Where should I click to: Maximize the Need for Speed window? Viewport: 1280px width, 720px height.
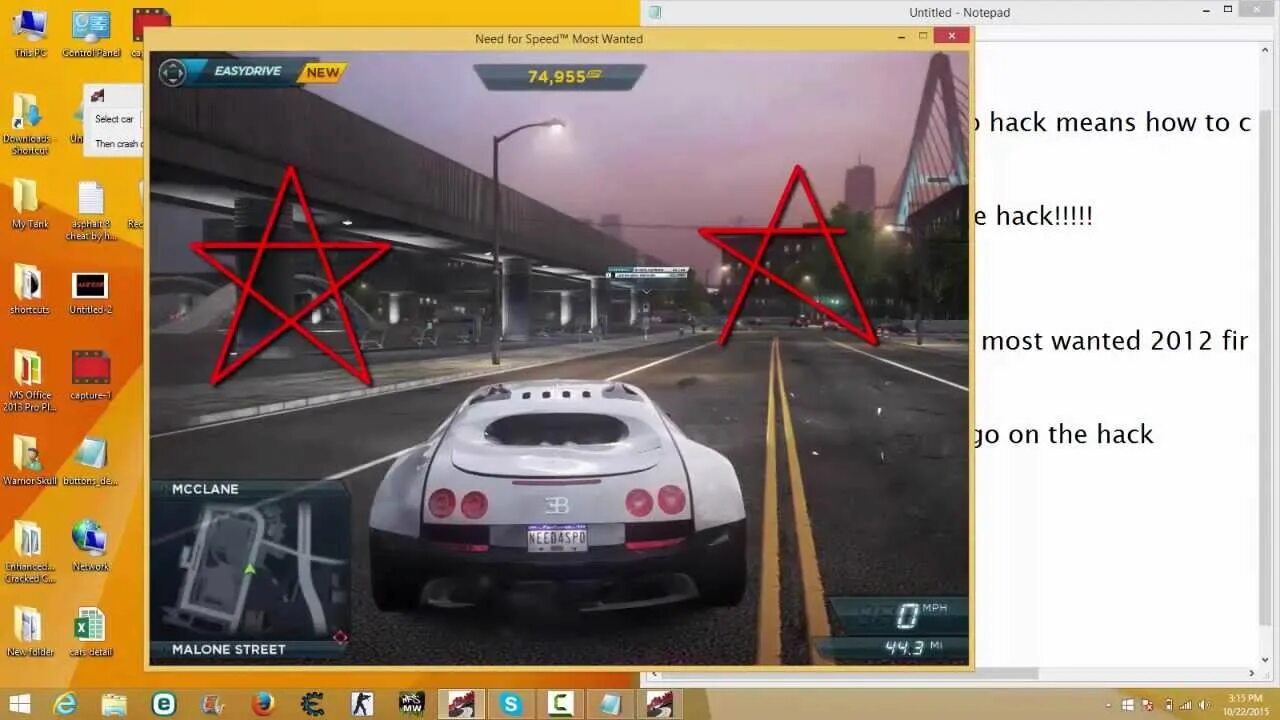coord(923,36)
